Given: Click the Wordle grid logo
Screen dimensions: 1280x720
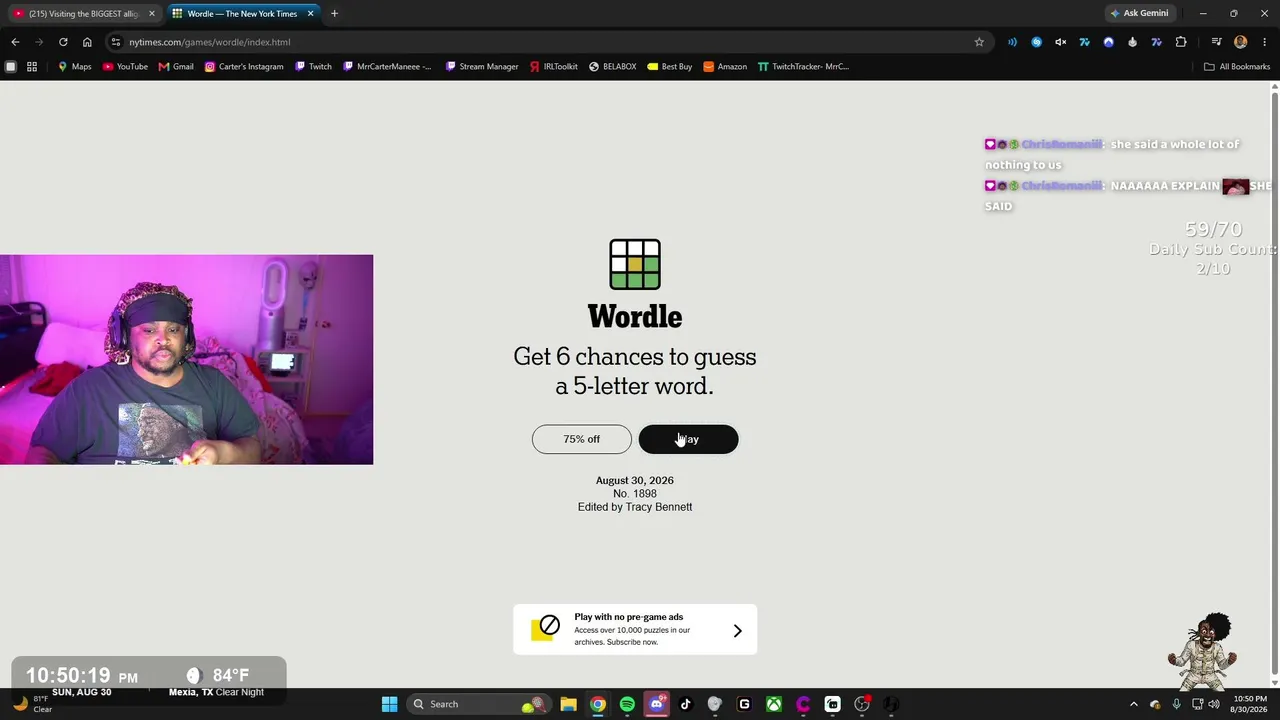Looking at the screenshot, I should click(635, 264).
